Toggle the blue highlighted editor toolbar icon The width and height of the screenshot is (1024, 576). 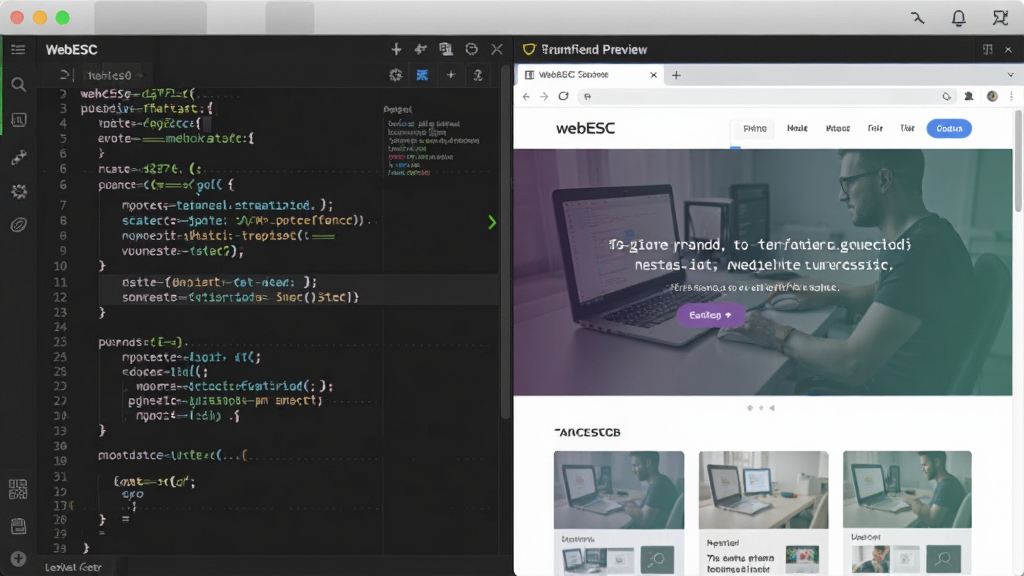click(423, 75)
